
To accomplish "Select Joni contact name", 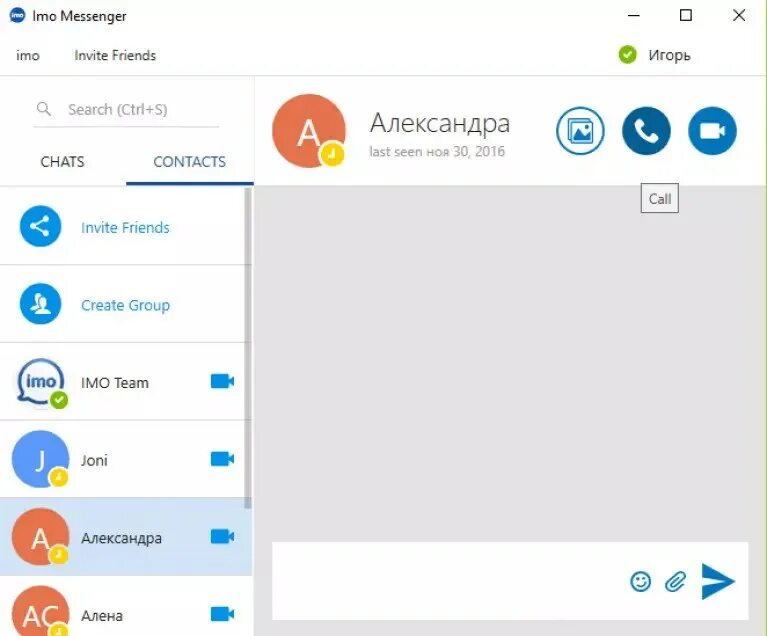I will pyautogui.click(x=94, y=460).
